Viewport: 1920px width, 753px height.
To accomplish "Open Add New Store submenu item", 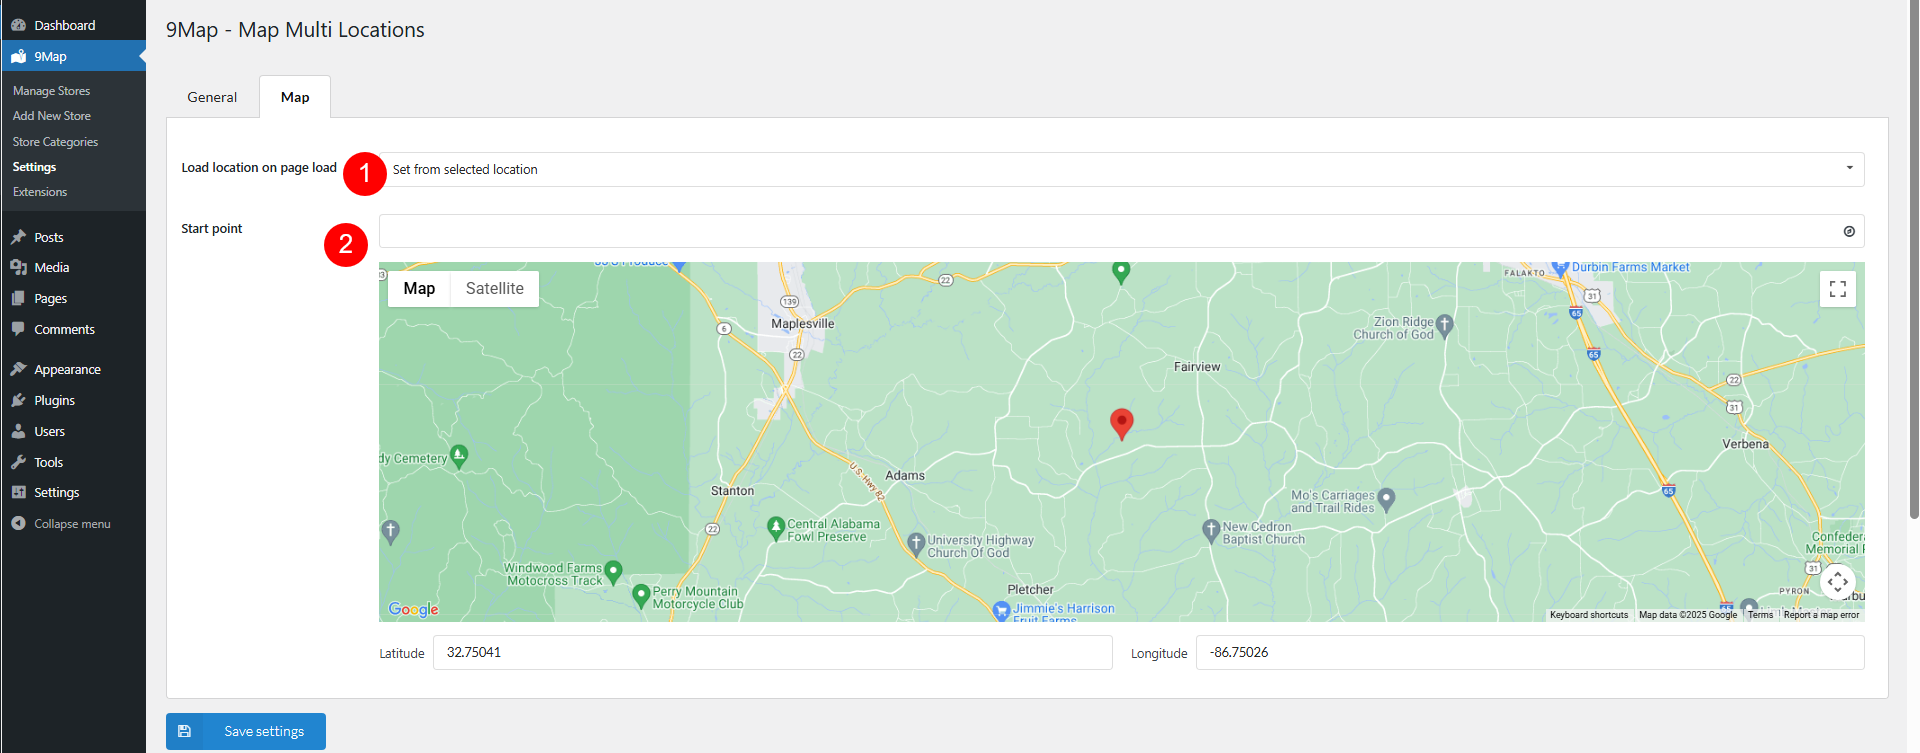I will (52, 116).
